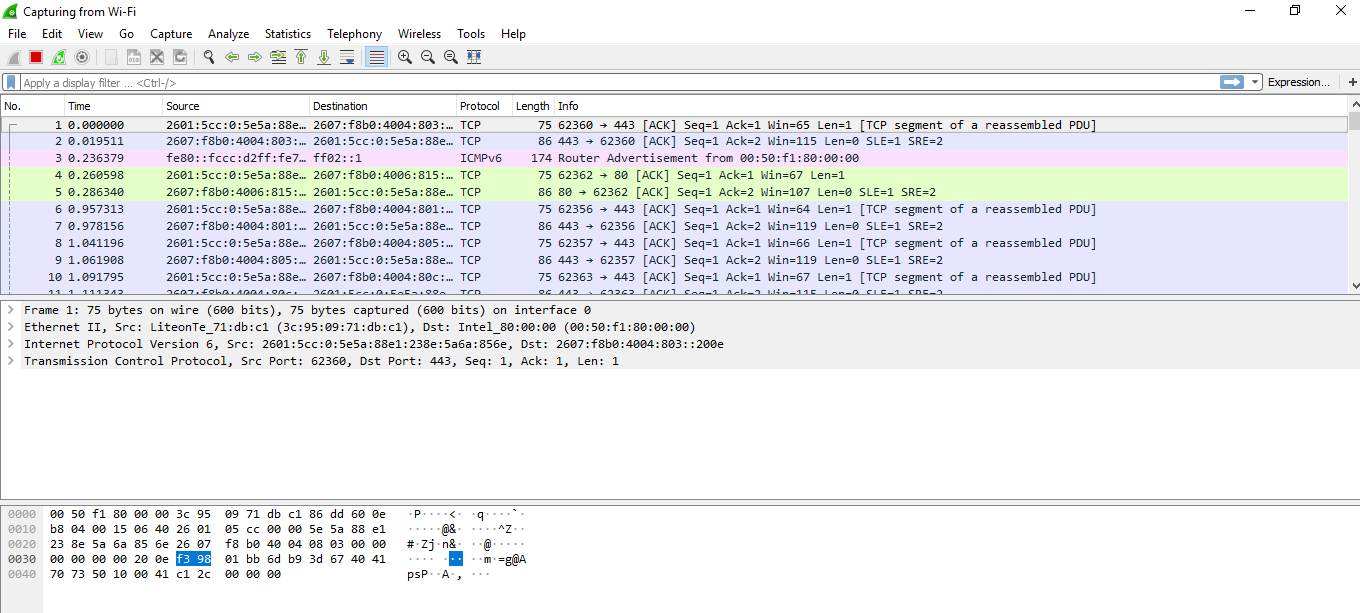Click the Apply a display filter field
Image resolution: width=1360 pixels, height=613 pixels.
400,81
